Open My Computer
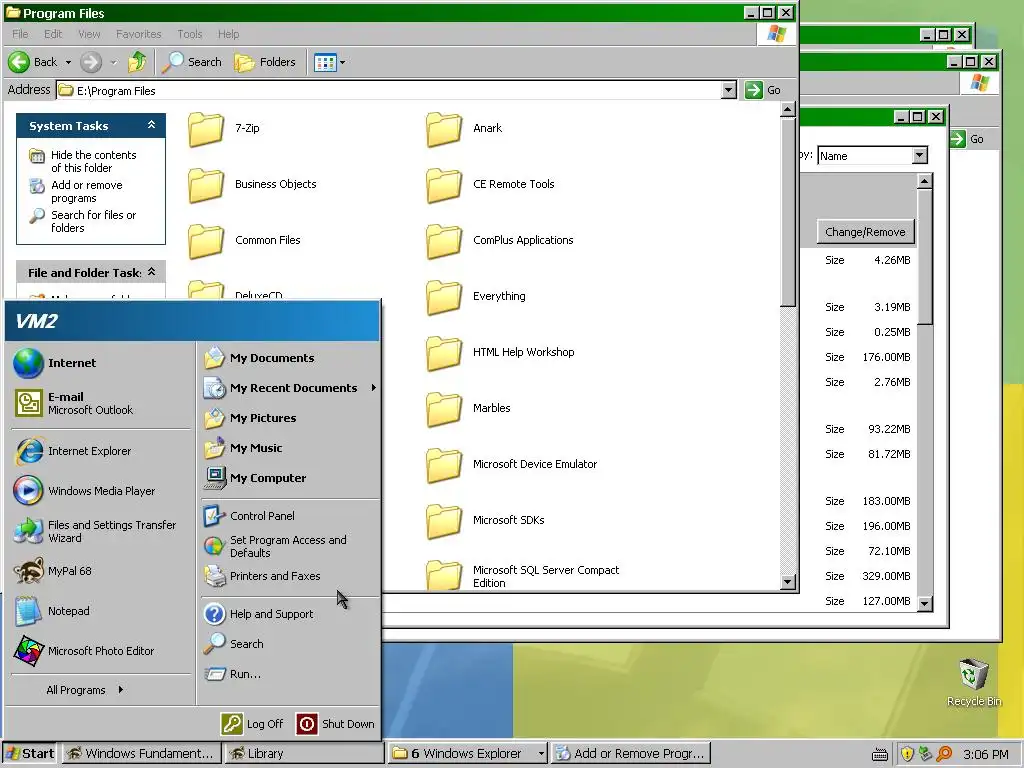 point(290,478)
